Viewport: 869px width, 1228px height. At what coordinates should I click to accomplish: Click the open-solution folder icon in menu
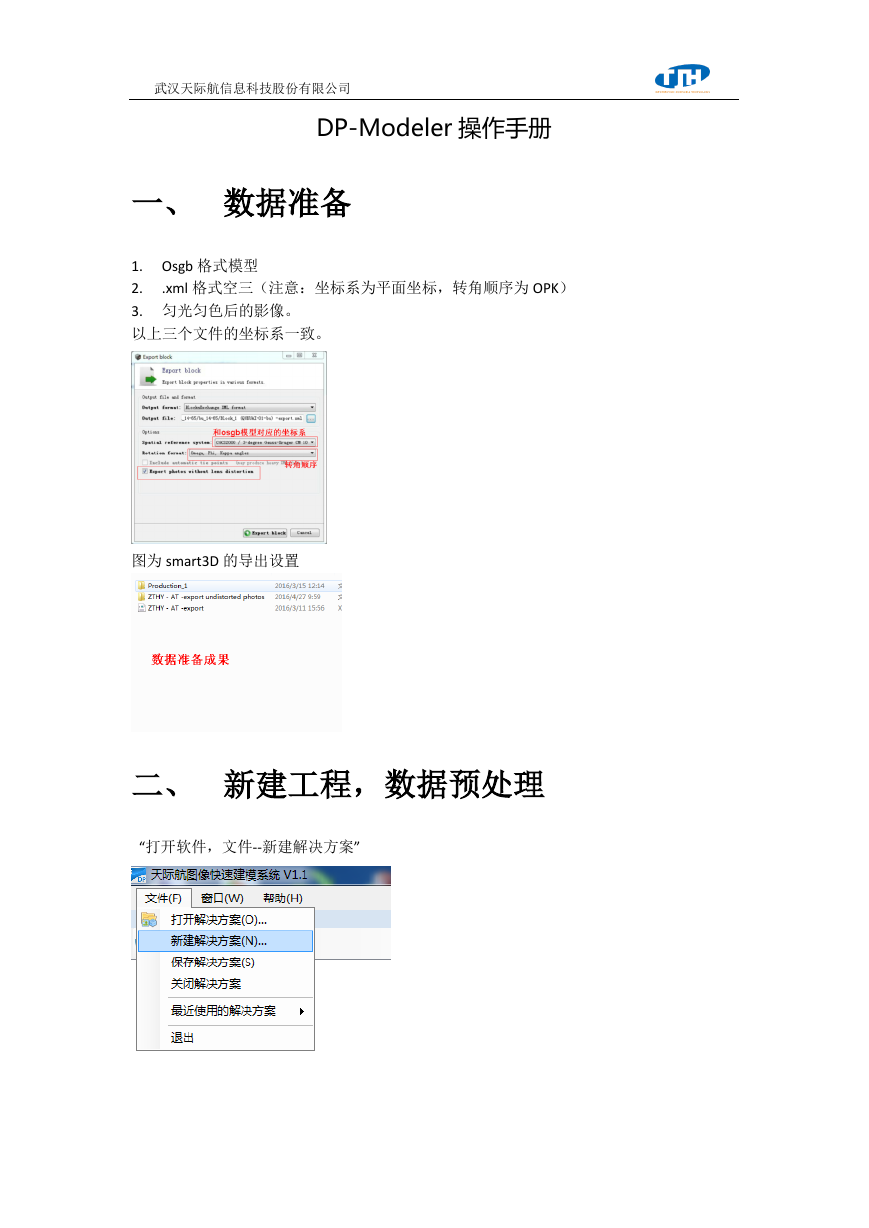point(149,919)
